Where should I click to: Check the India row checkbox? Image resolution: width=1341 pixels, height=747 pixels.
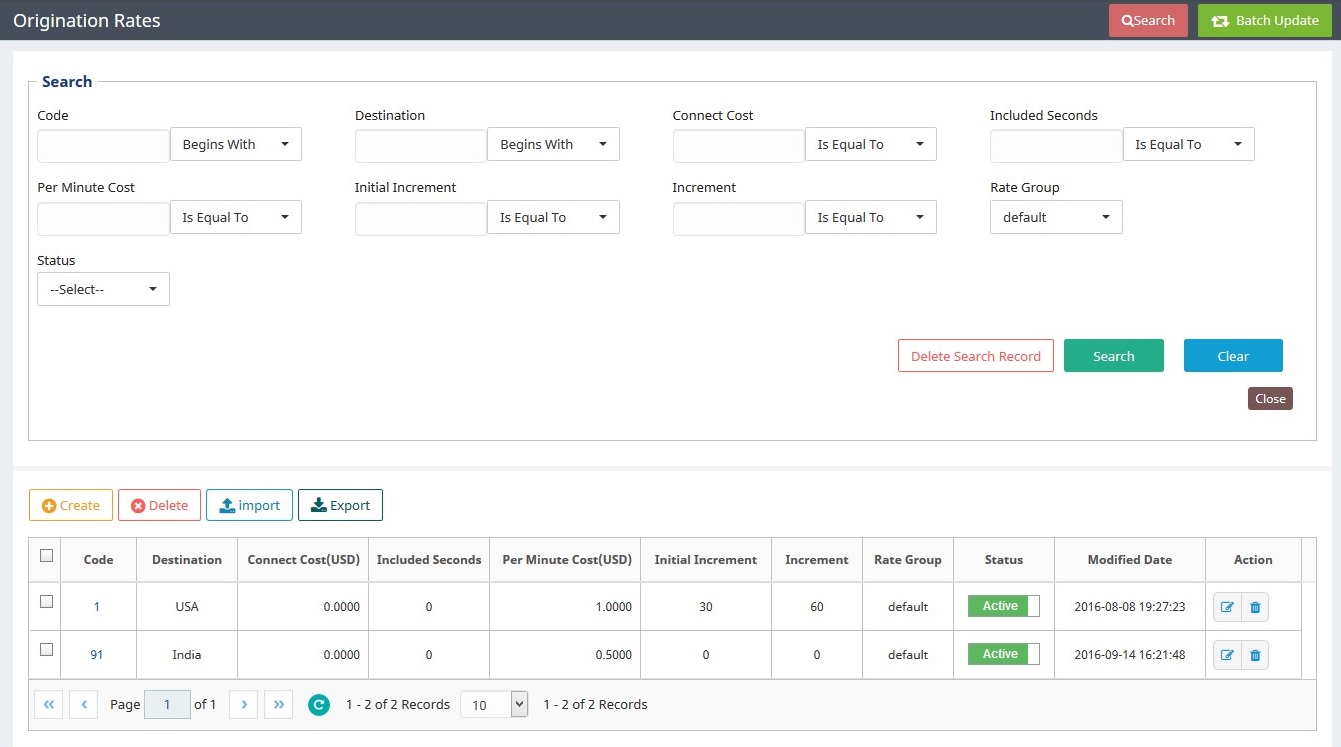coord(46,650)
